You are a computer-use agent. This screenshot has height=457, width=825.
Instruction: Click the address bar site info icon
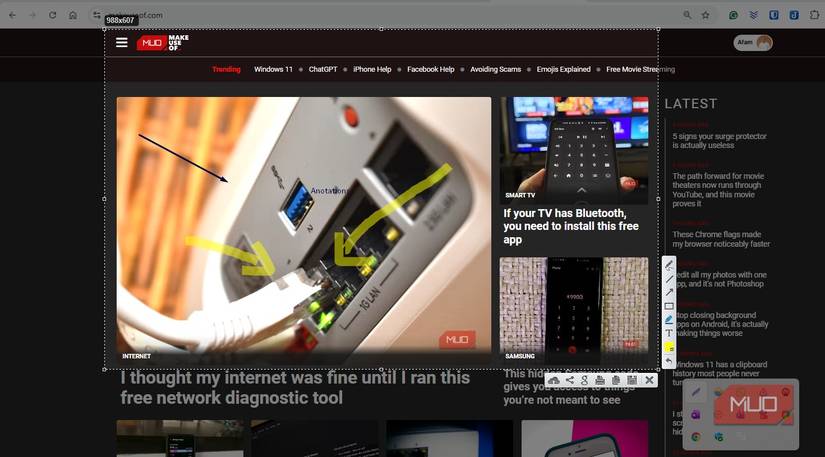[x=96, y=15]
